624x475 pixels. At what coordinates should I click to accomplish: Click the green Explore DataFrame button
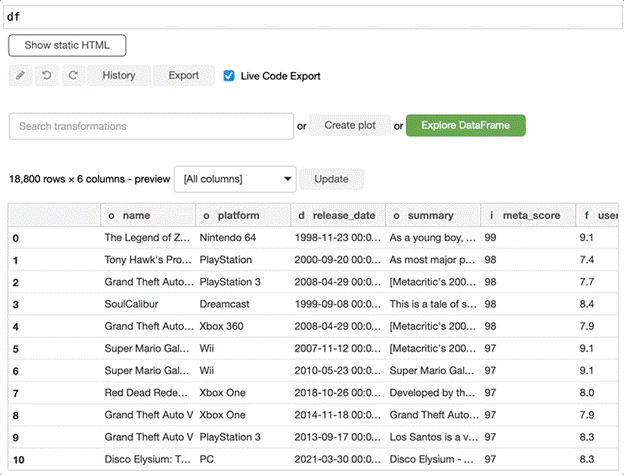(x=465, y=125)
